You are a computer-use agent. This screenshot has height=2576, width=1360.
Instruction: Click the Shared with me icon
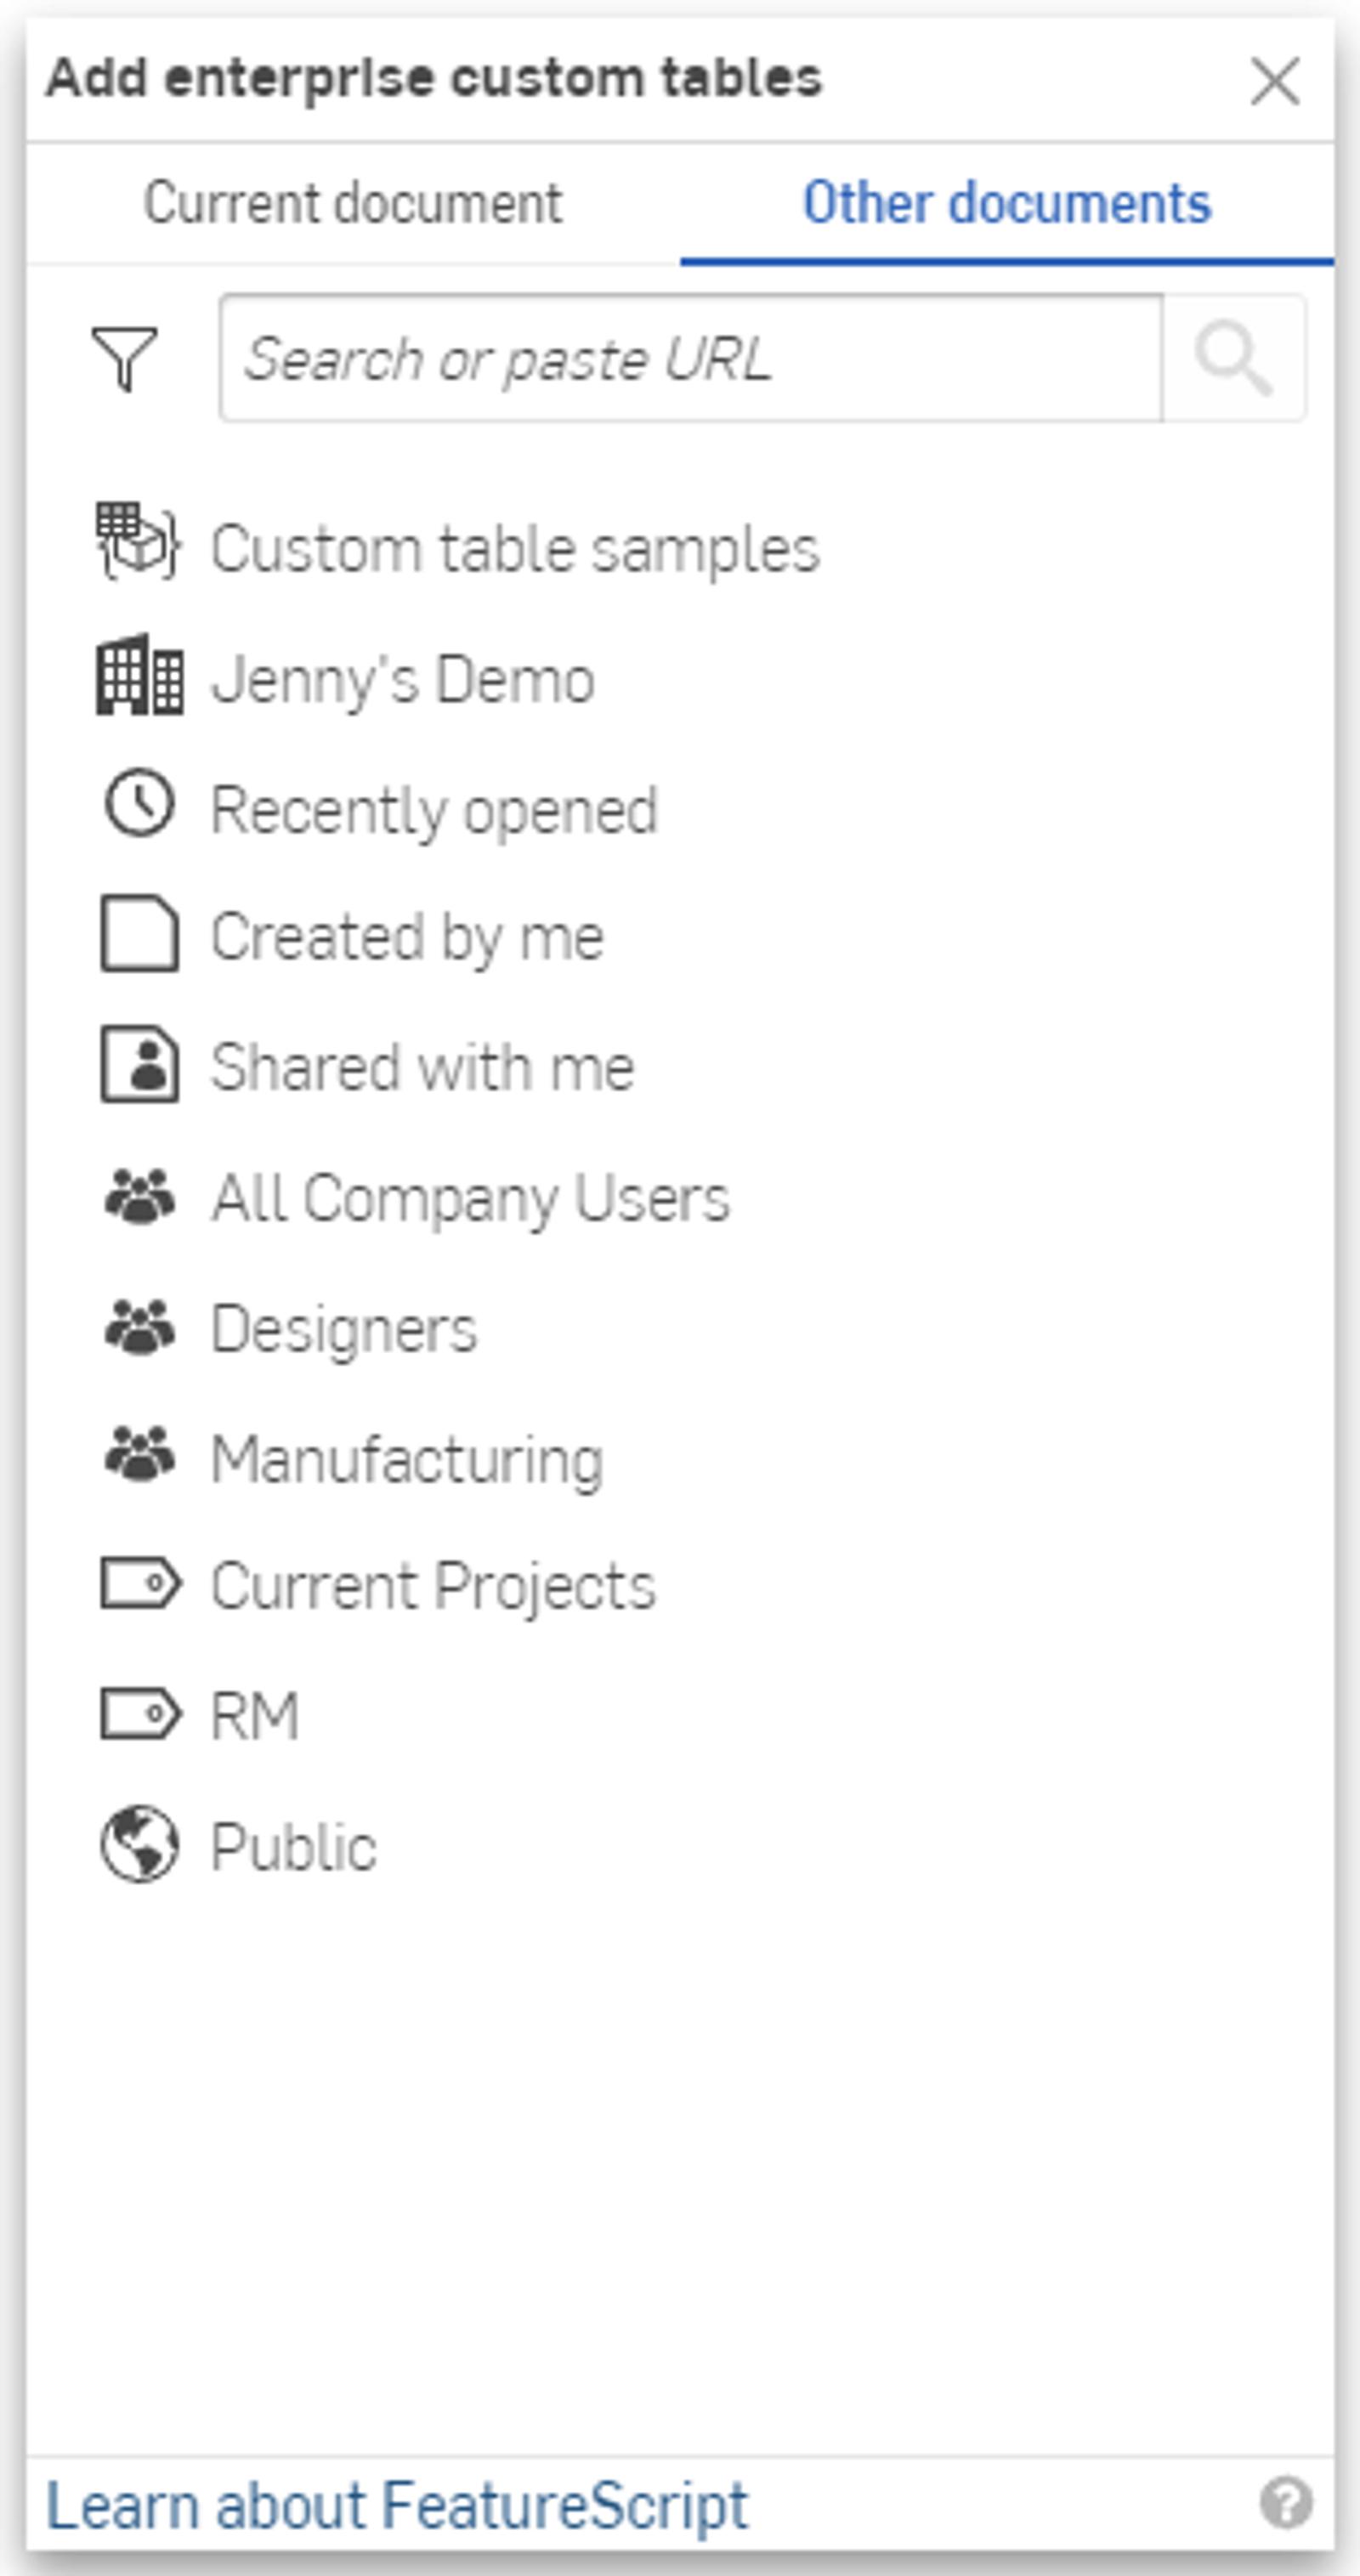pyautogui.click(x=139, y=1065)
